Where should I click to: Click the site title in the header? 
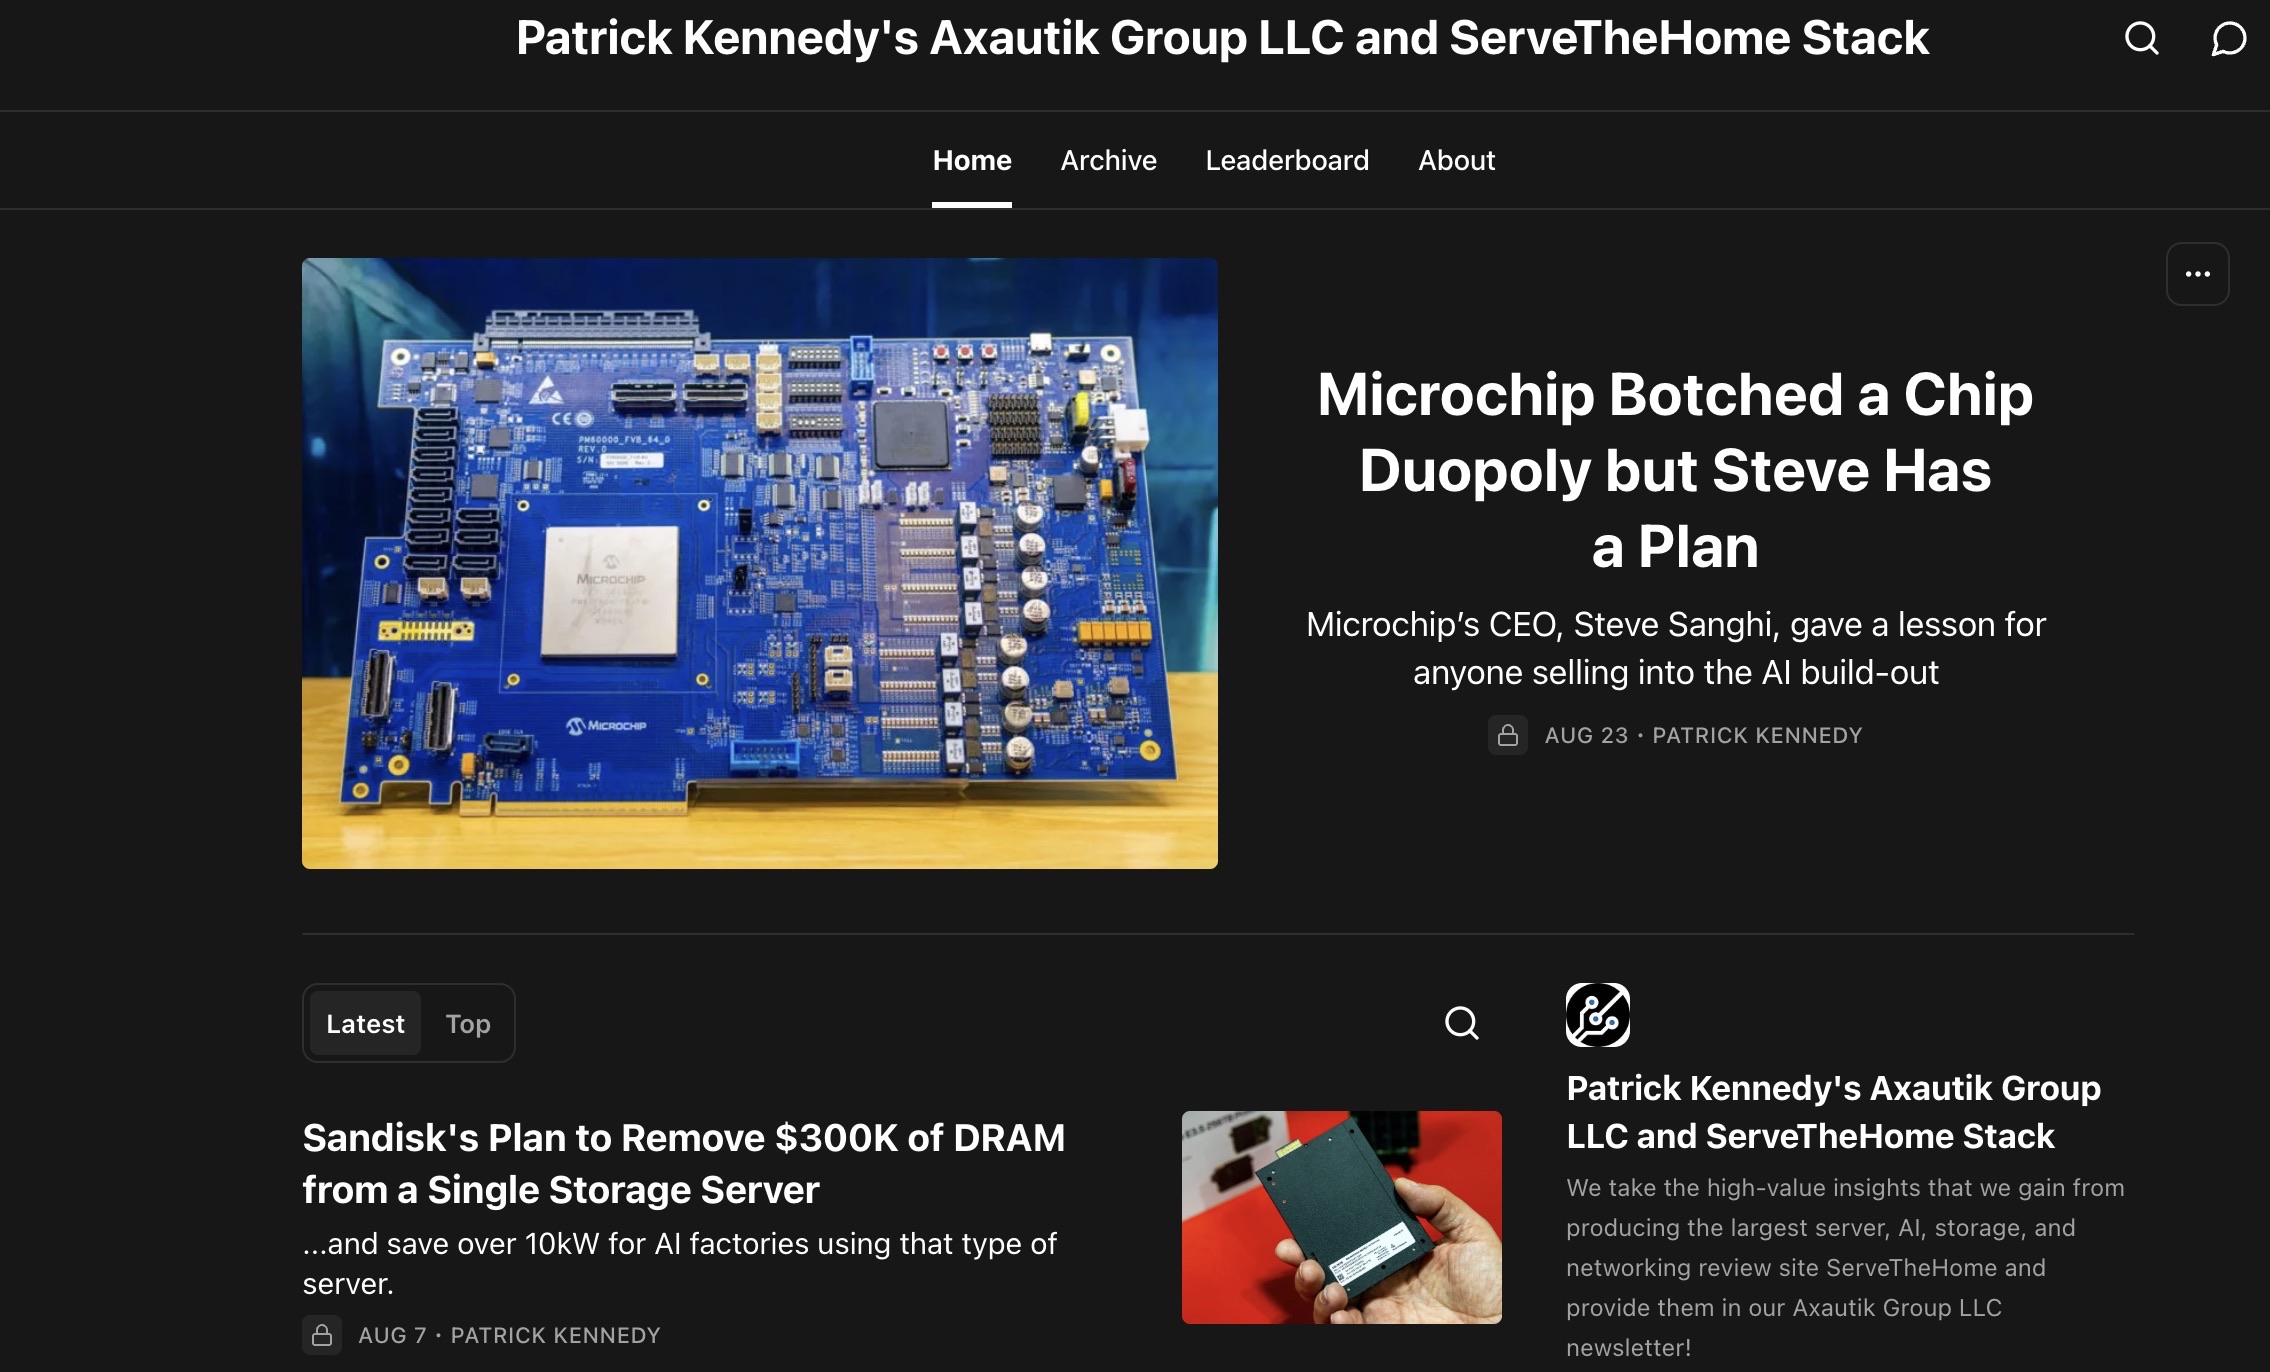[x=1222, y=38]
